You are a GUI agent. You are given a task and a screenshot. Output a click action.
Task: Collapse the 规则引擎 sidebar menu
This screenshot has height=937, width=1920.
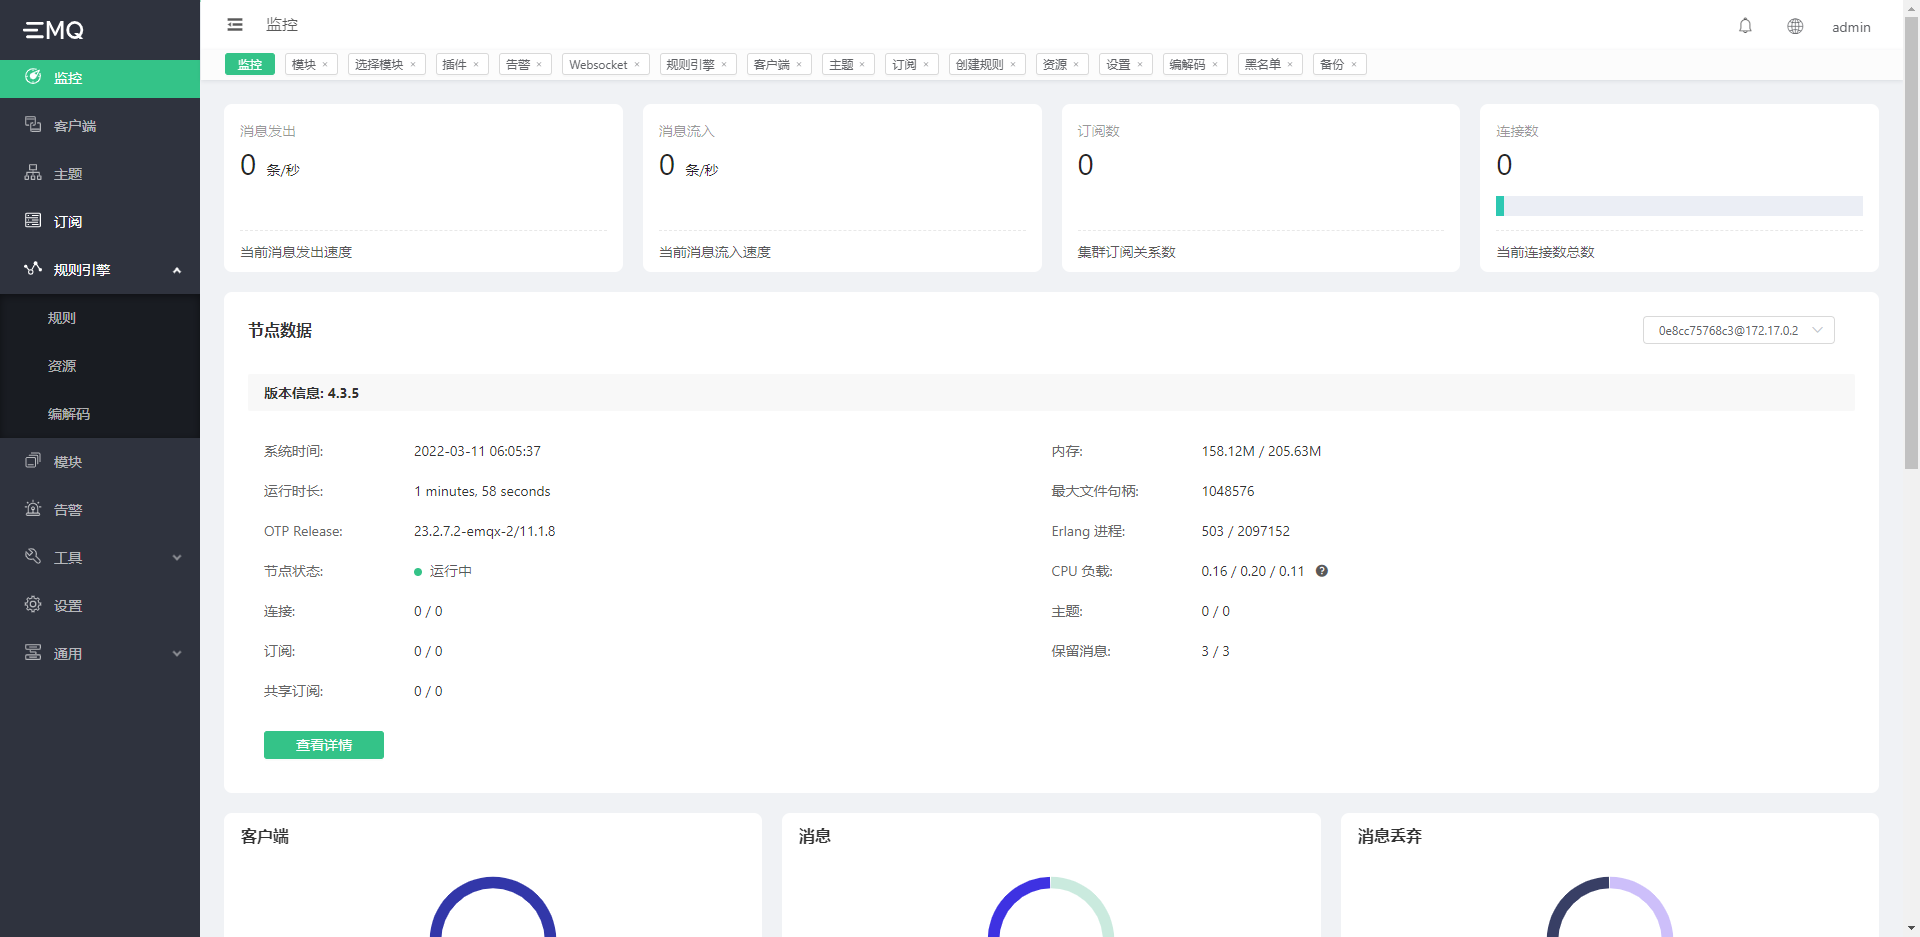(x=177, y=270)
